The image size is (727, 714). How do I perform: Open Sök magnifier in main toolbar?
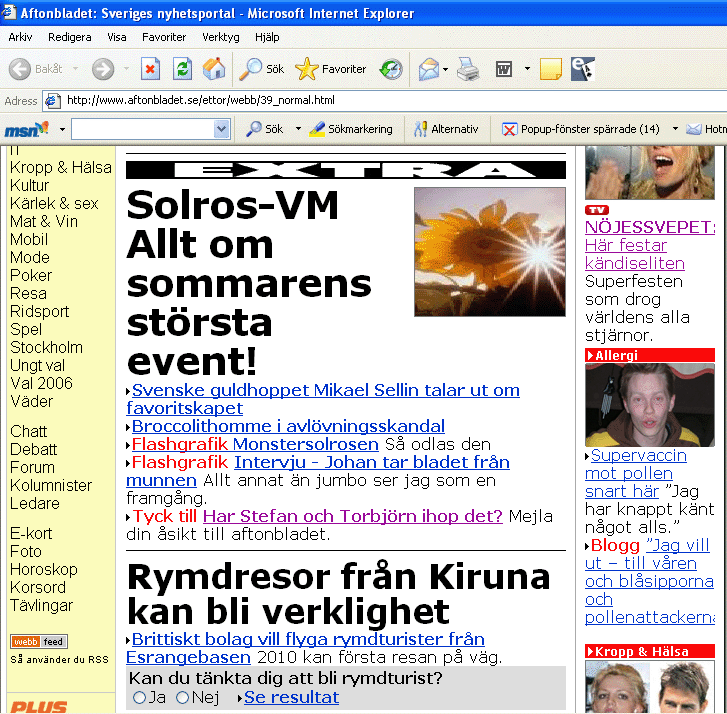tap(261, 70)
